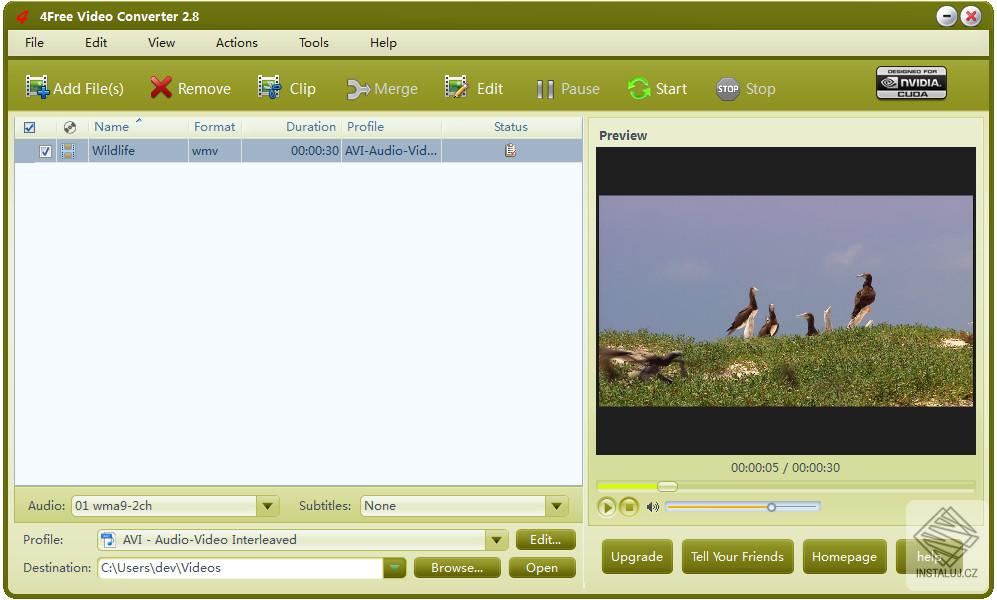Open the Actions menu

coord(236,42)
